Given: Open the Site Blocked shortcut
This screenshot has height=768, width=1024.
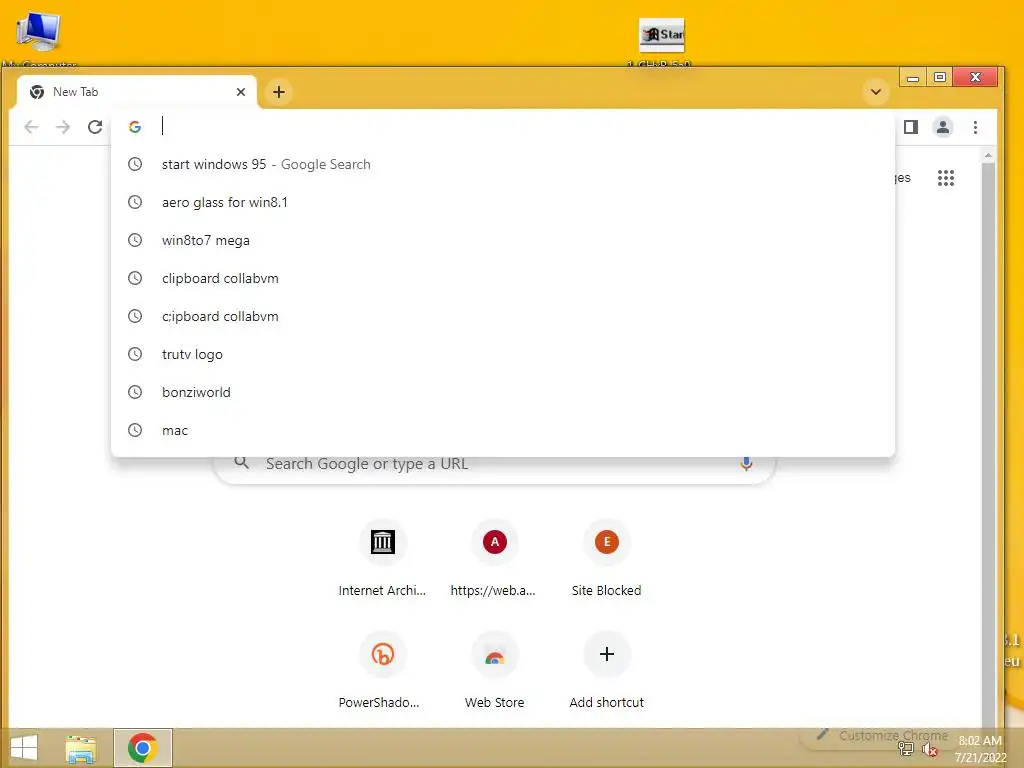Looking at the screenshot, I should (x=606, y=559).
